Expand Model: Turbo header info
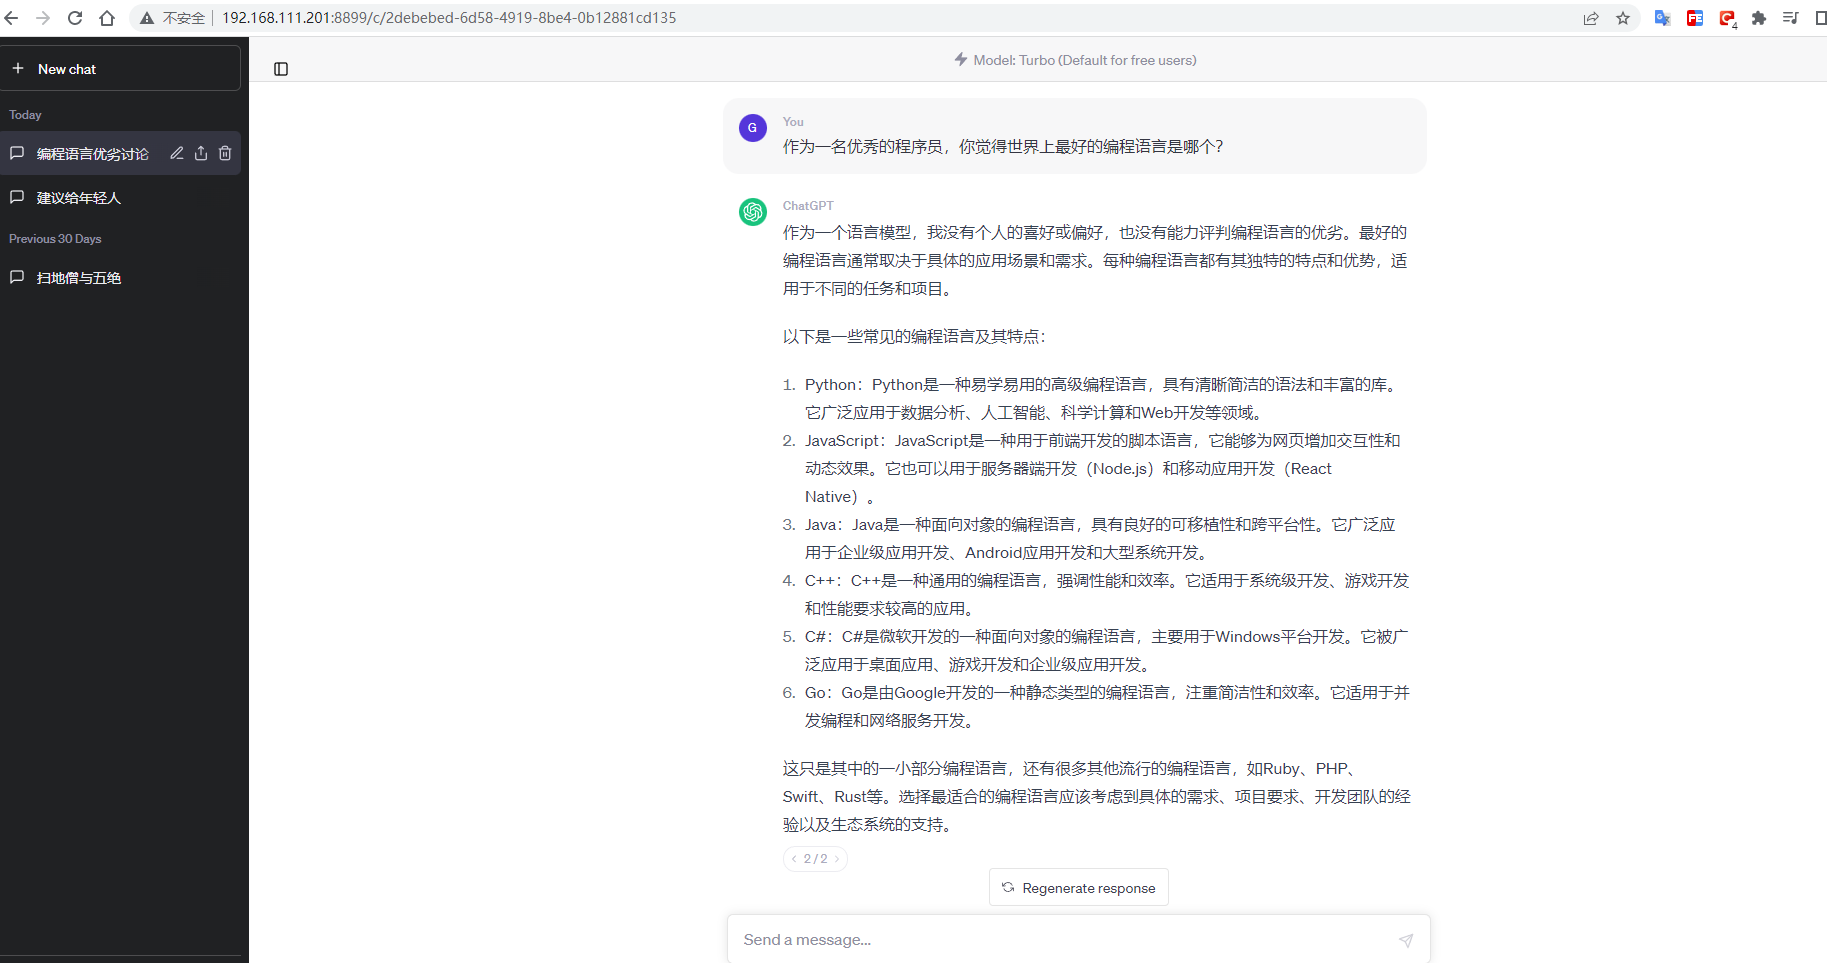 [x=1075, y=59]
